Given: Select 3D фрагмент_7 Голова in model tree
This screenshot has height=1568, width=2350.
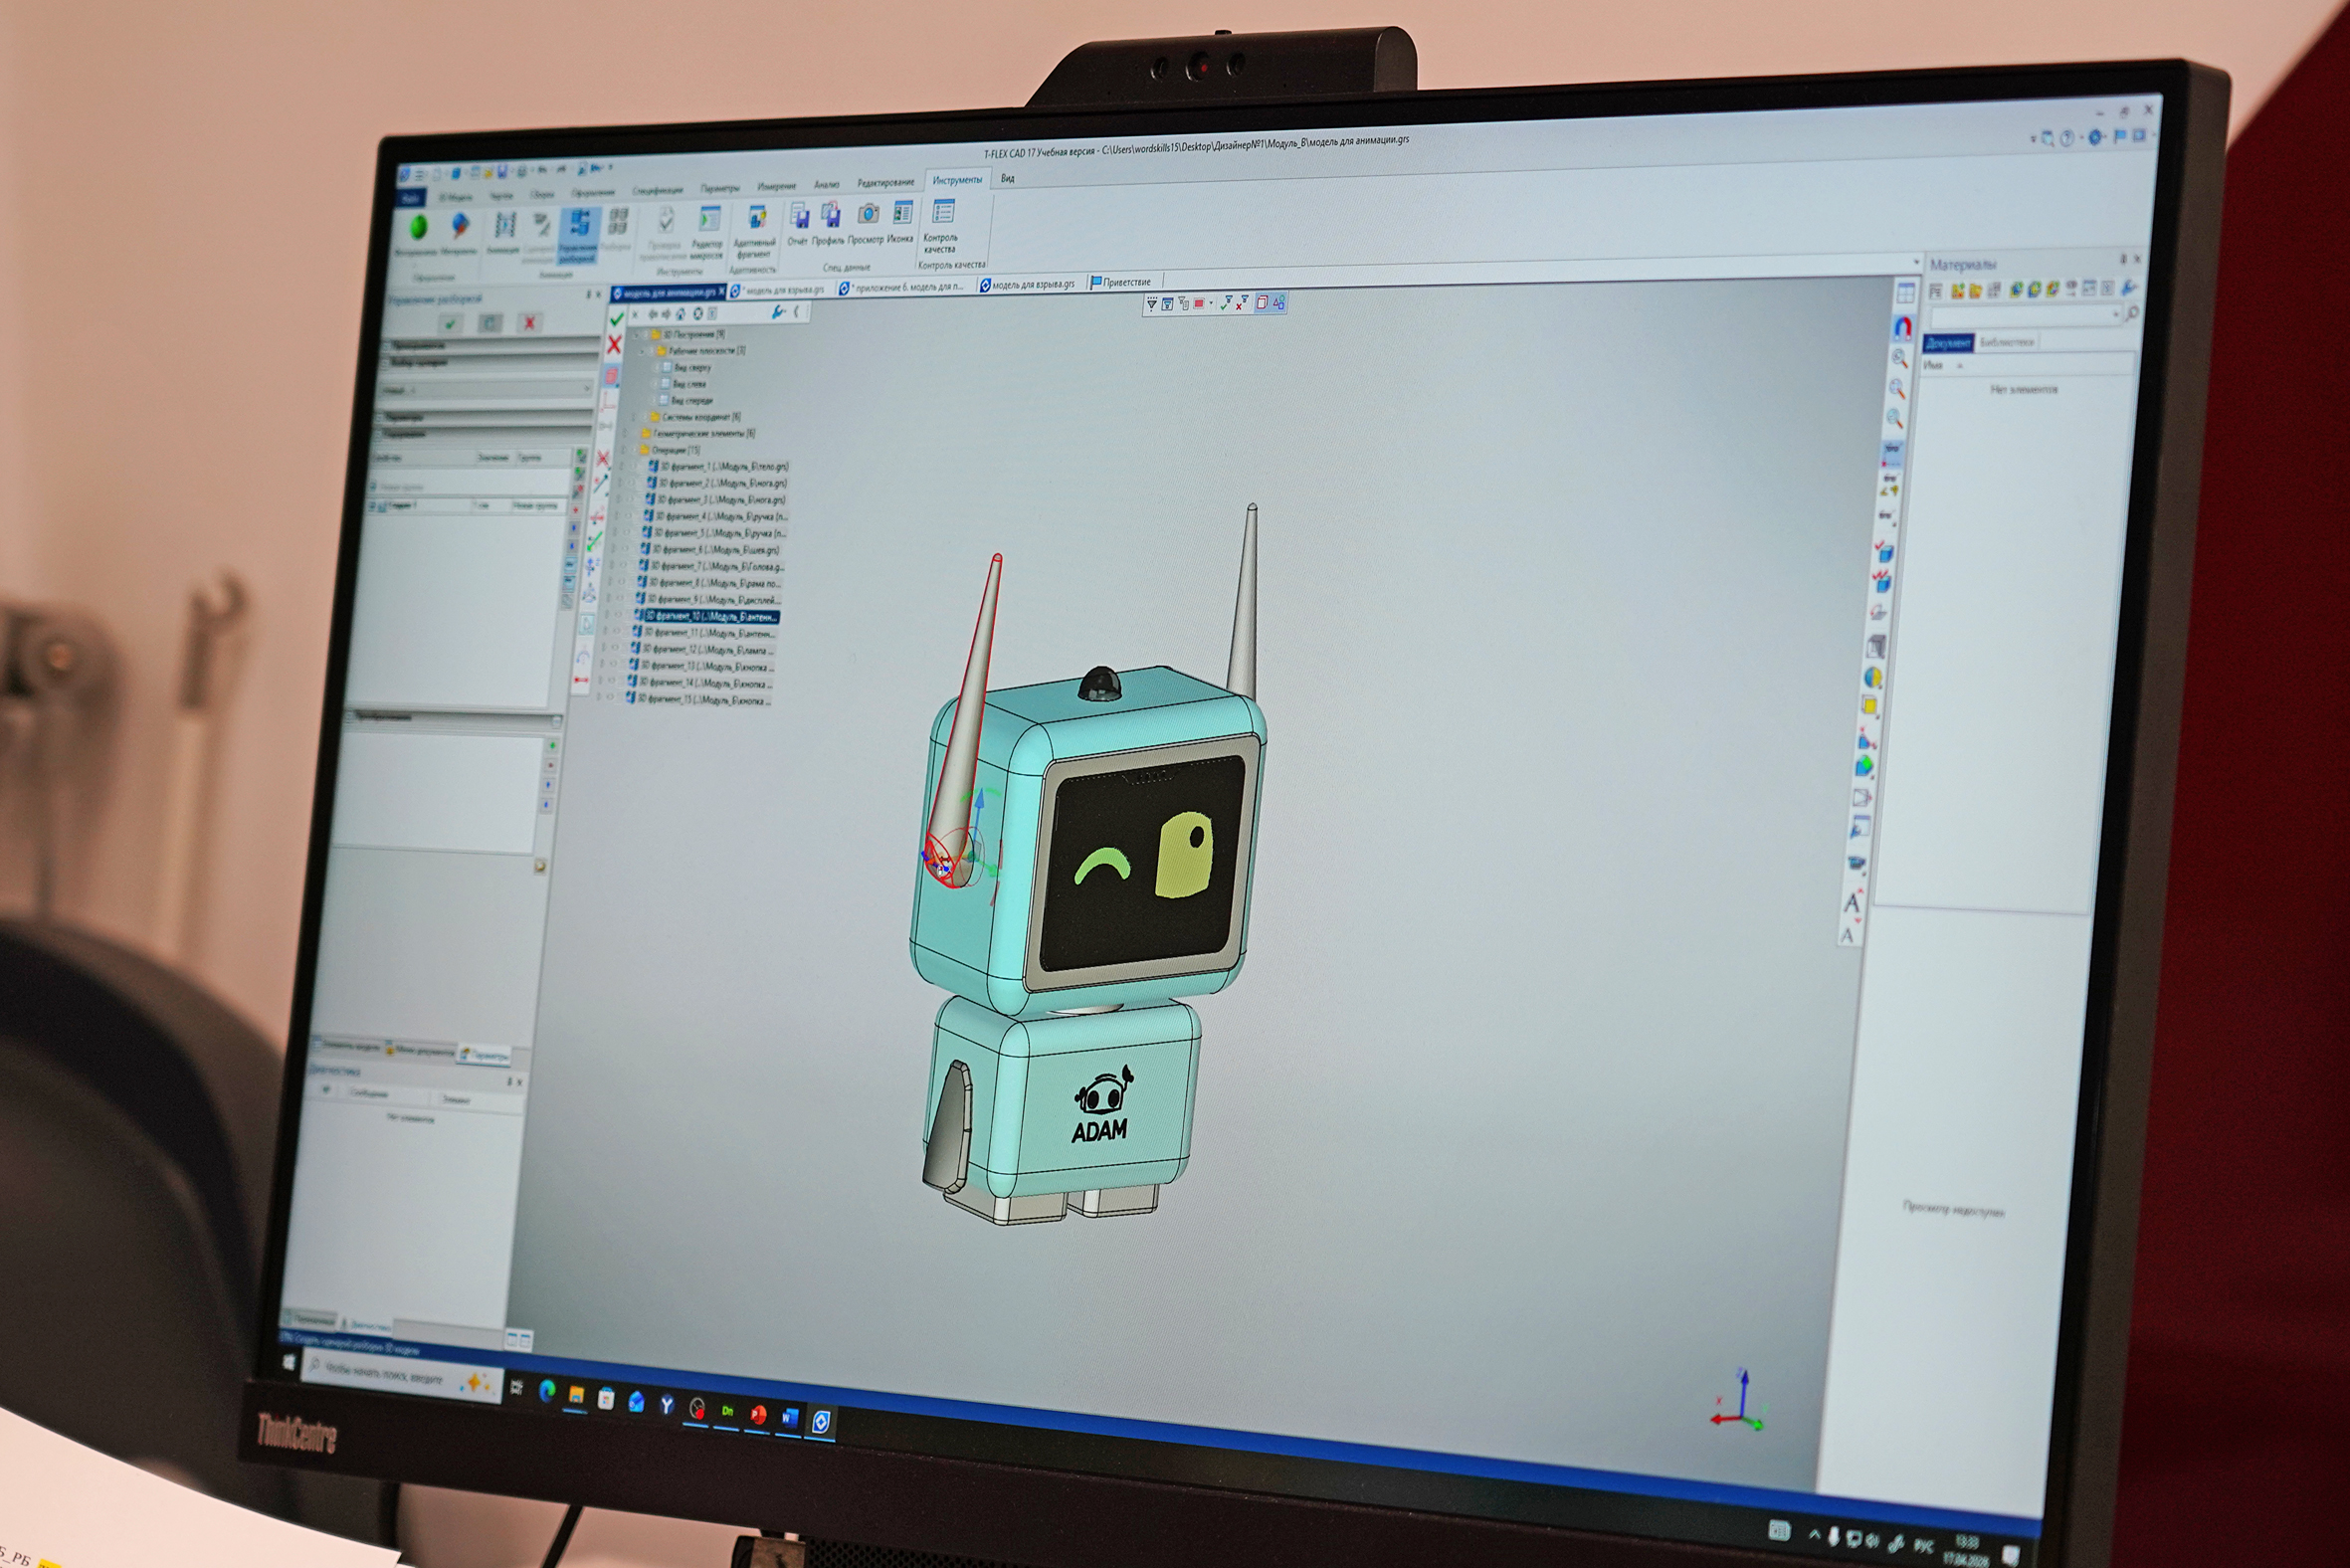Looking at the screenshot, I should 715,566.
